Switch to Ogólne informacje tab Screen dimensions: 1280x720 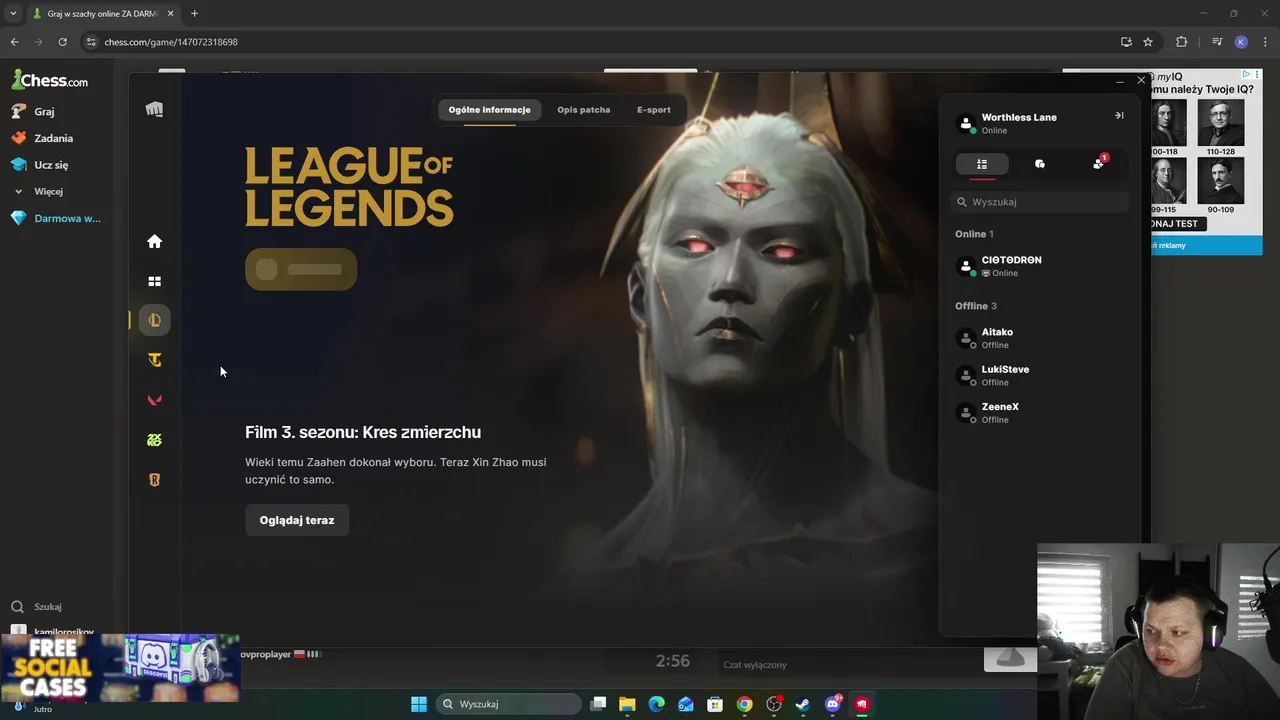pyautogui.click(x=489, y=110)
